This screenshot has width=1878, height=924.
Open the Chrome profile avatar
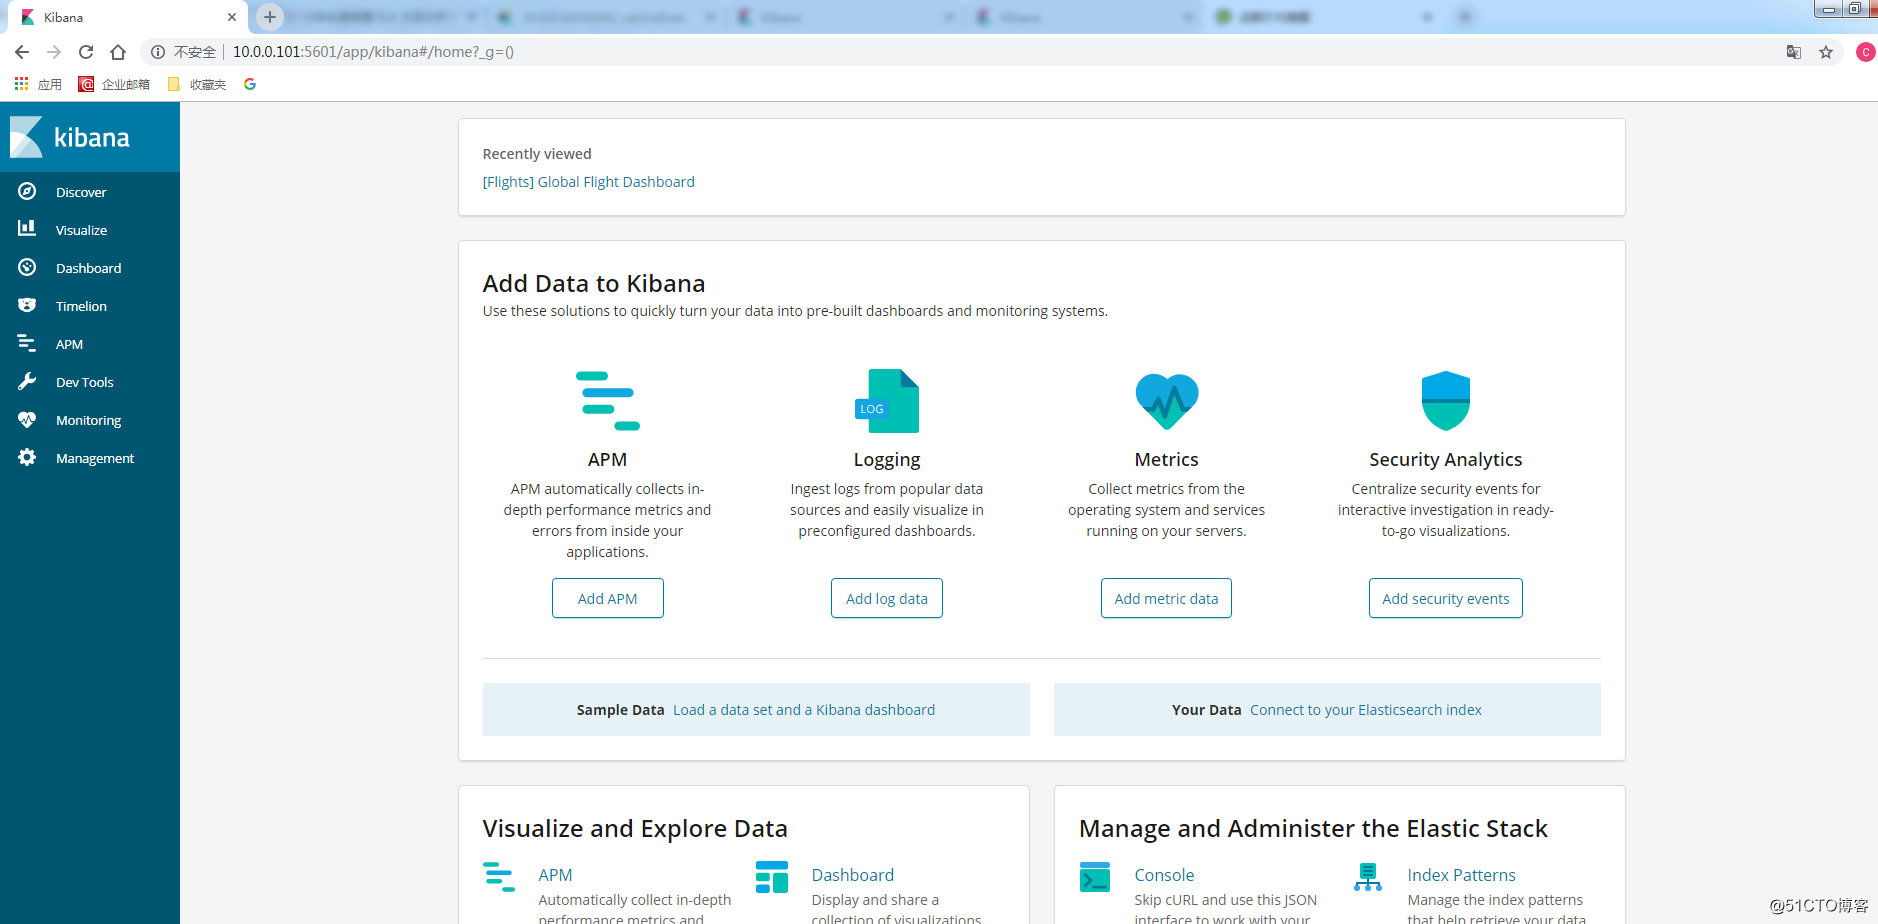click(x=1865, y=52)
